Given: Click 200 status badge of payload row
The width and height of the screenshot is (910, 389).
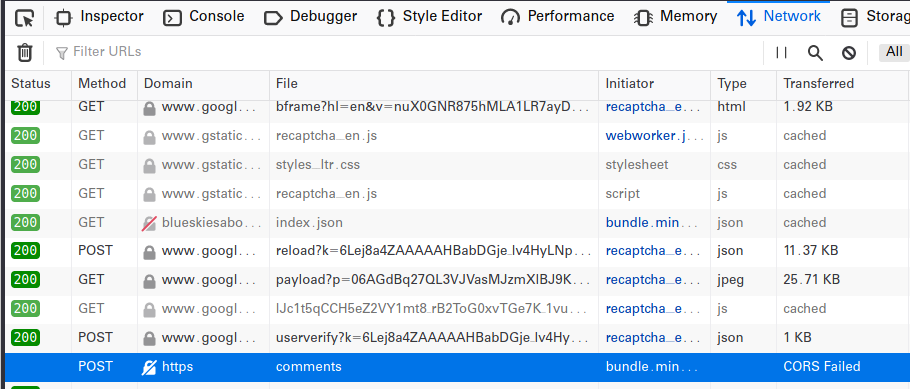Looking at the screenshot, I should pyautogui.click(x=26, y=280).
